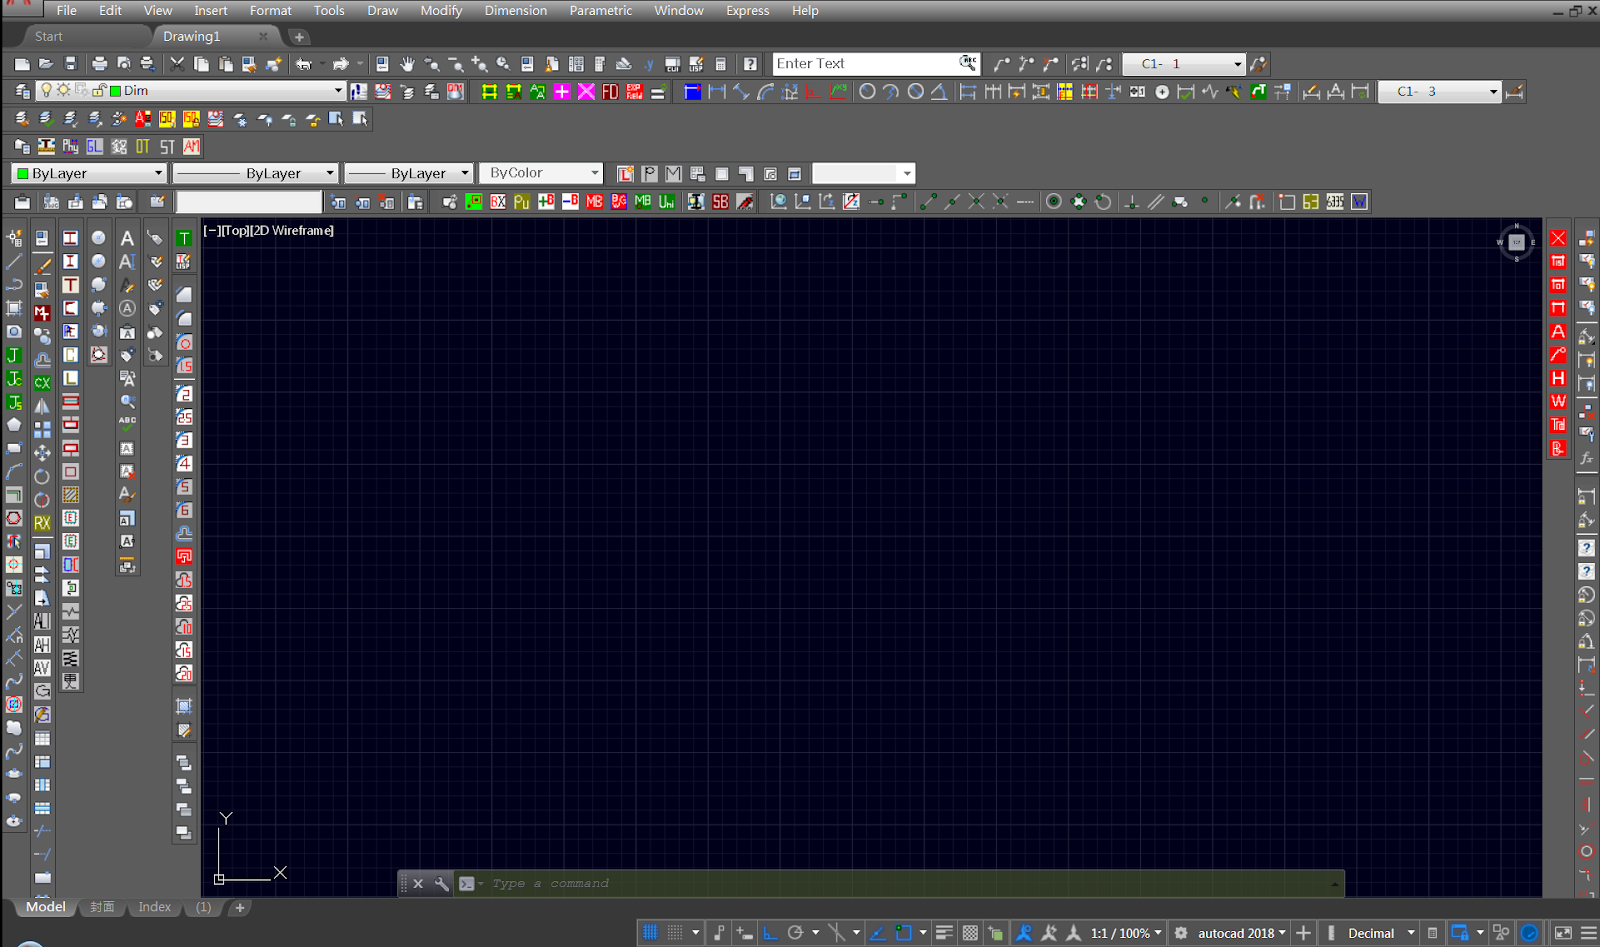
Task: Click the Plot printer icon
Action: [100, 64]
